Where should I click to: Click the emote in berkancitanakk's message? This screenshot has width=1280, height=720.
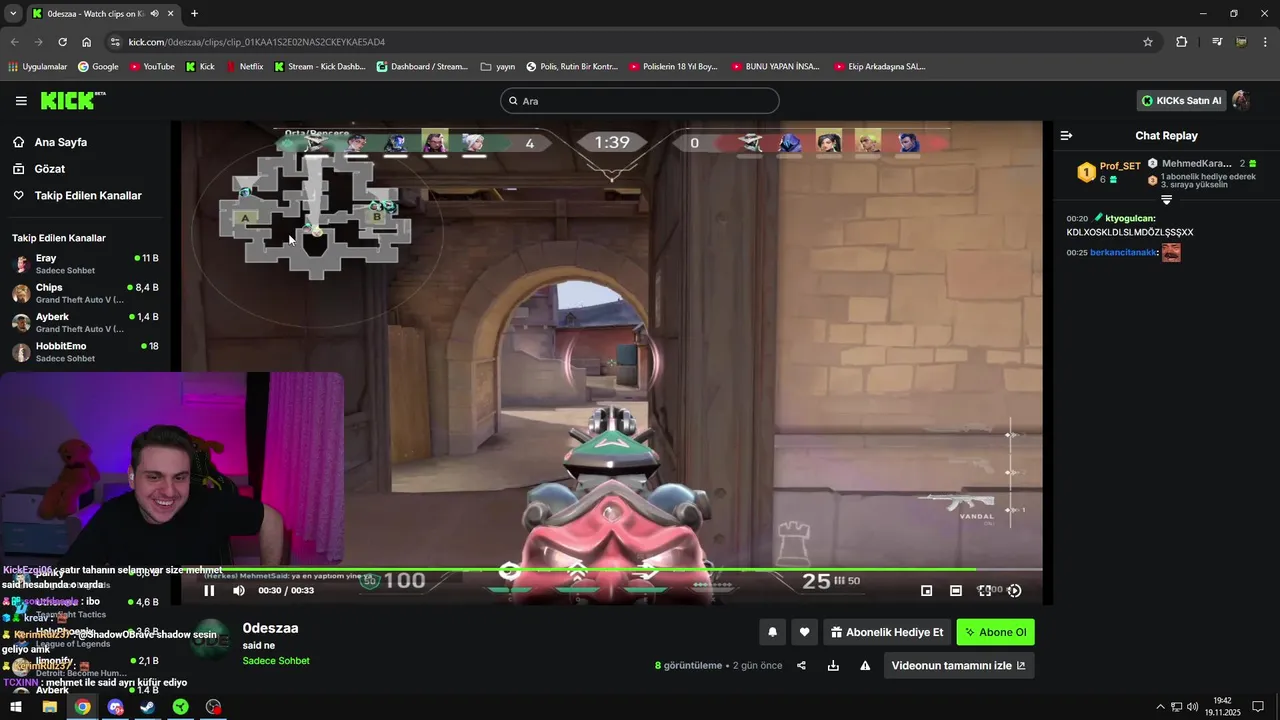(1171, 253)
